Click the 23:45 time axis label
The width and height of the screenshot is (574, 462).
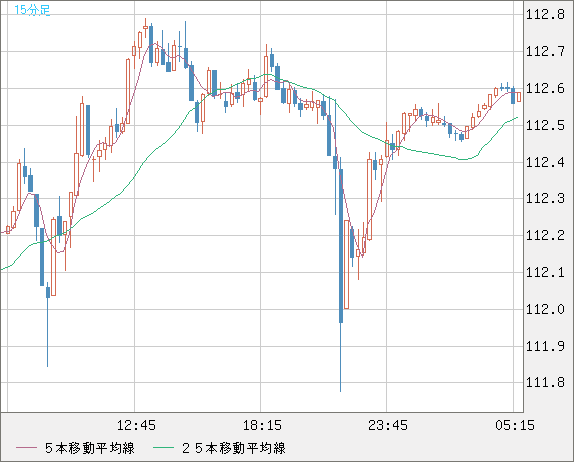[388, 425]
